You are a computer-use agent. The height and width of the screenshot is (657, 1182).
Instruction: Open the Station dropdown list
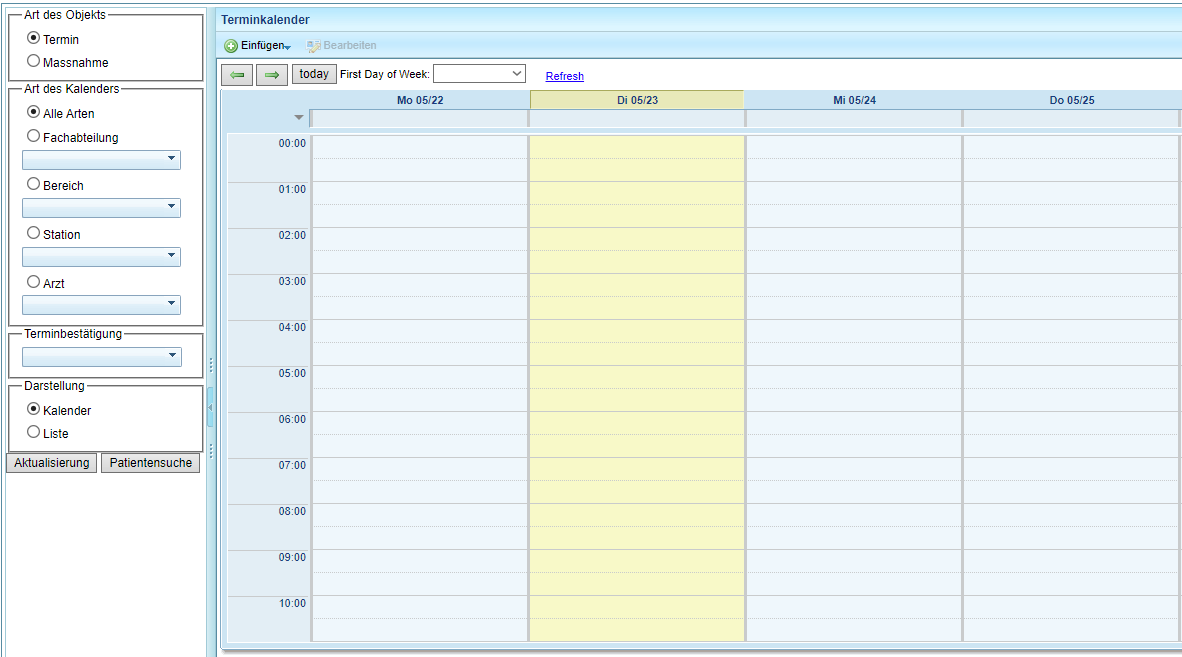coord(172,256)
